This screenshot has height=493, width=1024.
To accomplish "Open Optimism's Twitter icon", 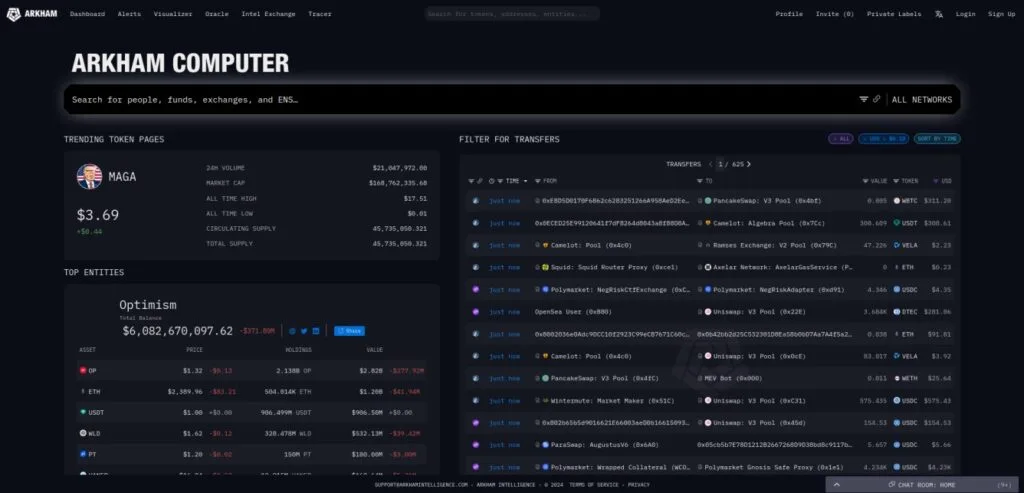I will (304, 331).
